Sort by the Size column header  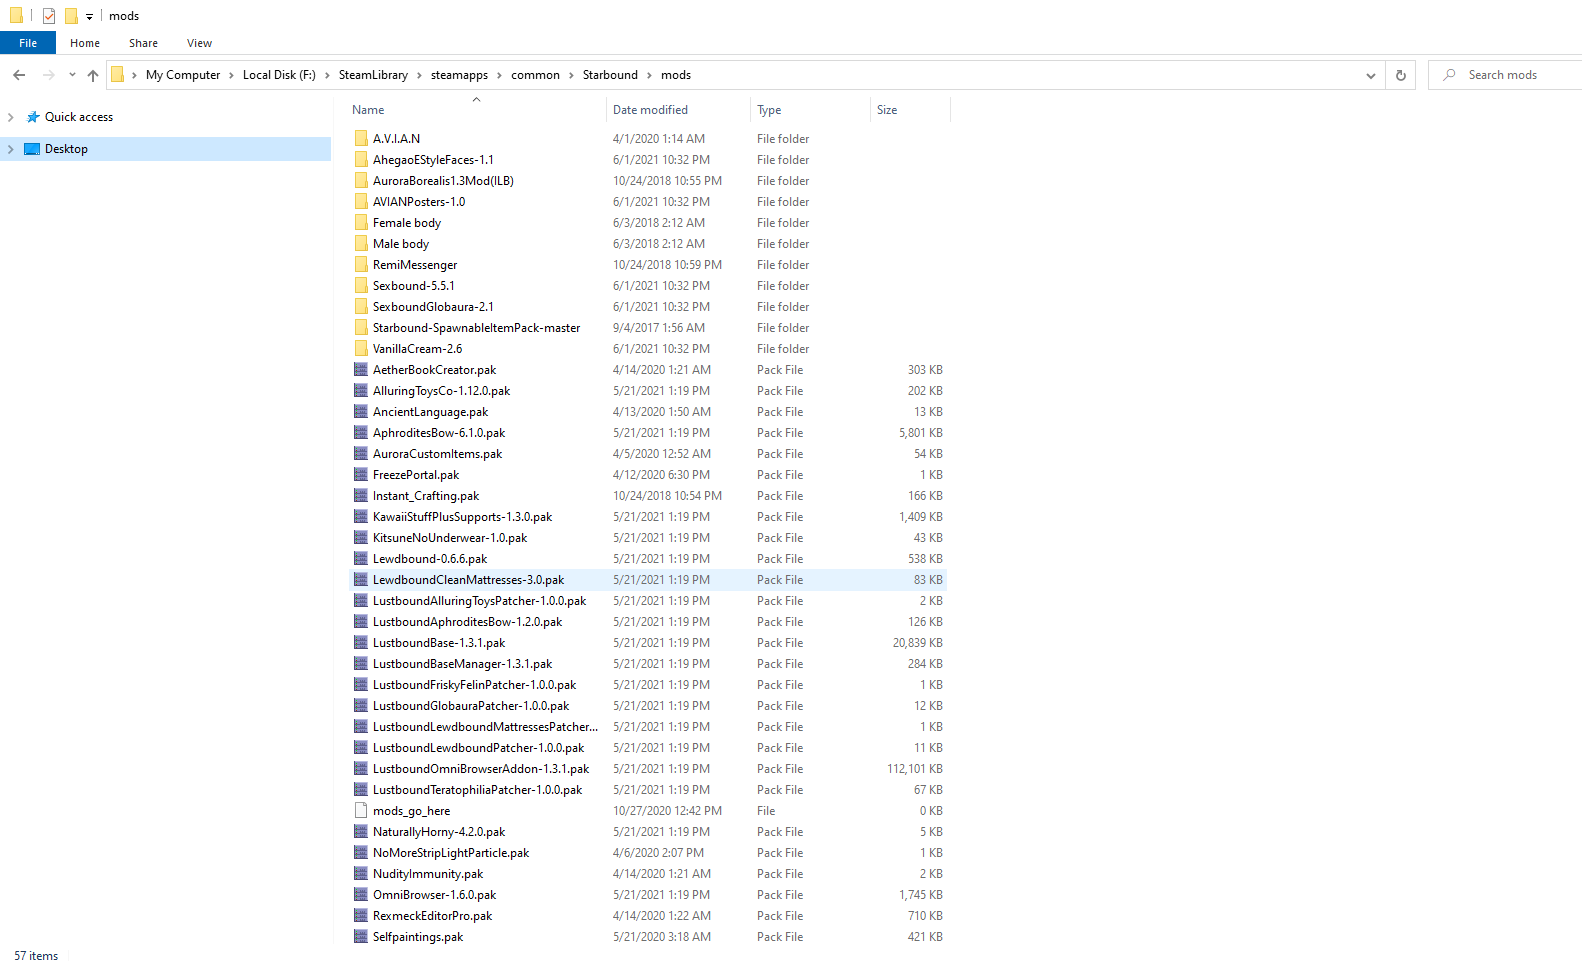tap(887, 110)
